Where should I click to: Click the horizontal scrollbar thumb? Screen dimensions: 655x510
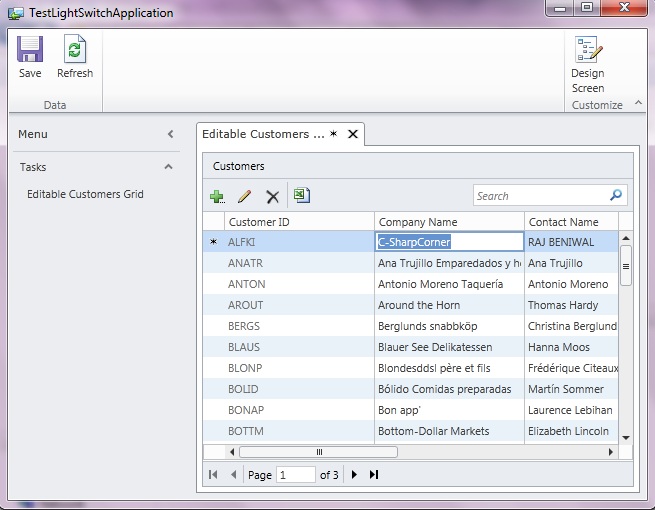point(318,452)
